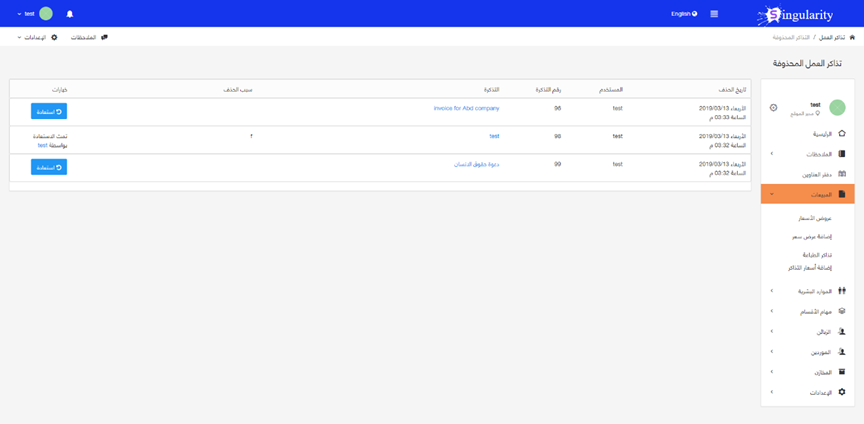
Task: Click the sidebar user avatar circle
Action: (837, 108)
